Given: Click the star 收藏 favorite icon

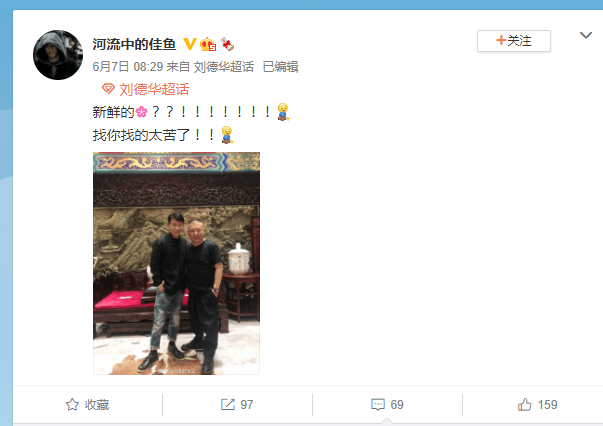Looking at the screenshot, I should coord(72,404).
